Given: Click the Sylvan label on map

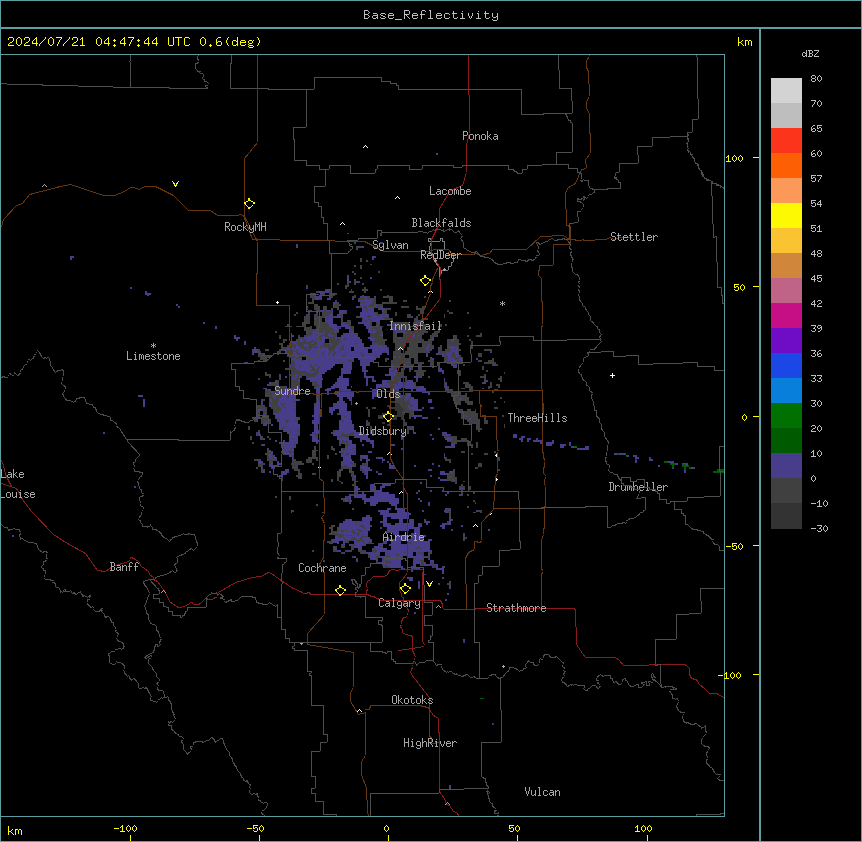Looking at the screenshot, I should [390, 245].
